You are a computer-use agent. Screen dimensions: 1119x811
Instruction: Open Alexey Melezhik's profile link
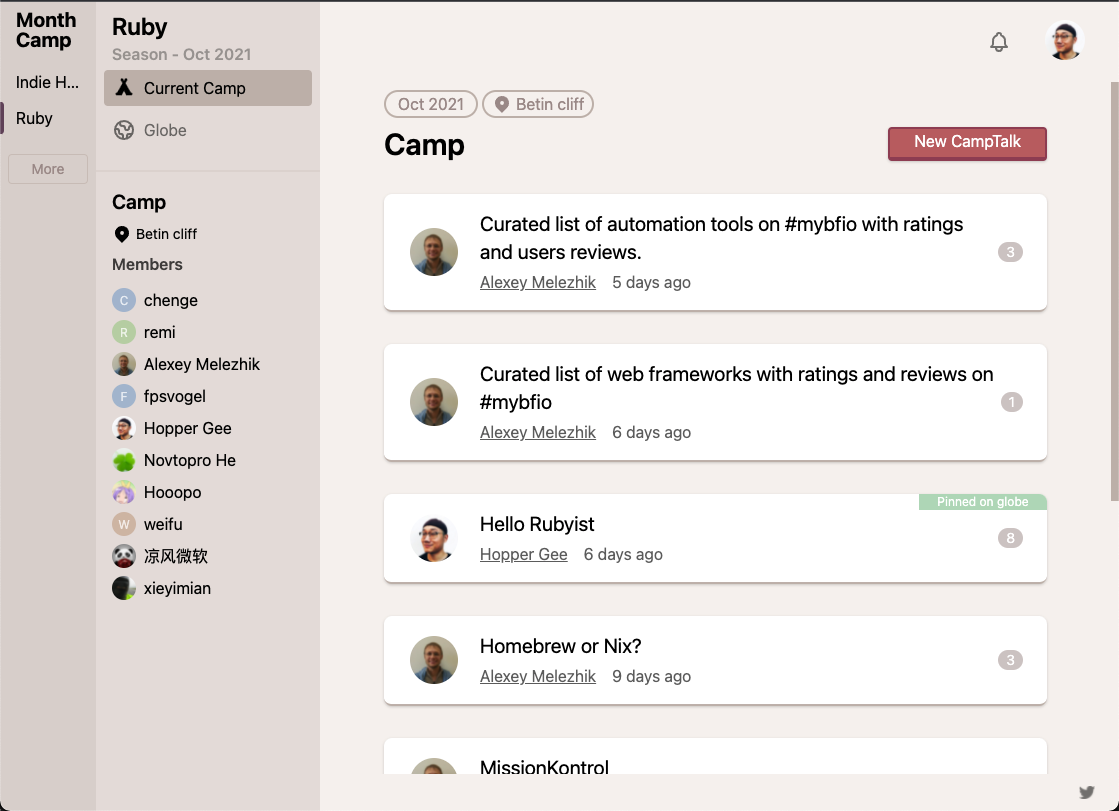click(x=537, y=282)
